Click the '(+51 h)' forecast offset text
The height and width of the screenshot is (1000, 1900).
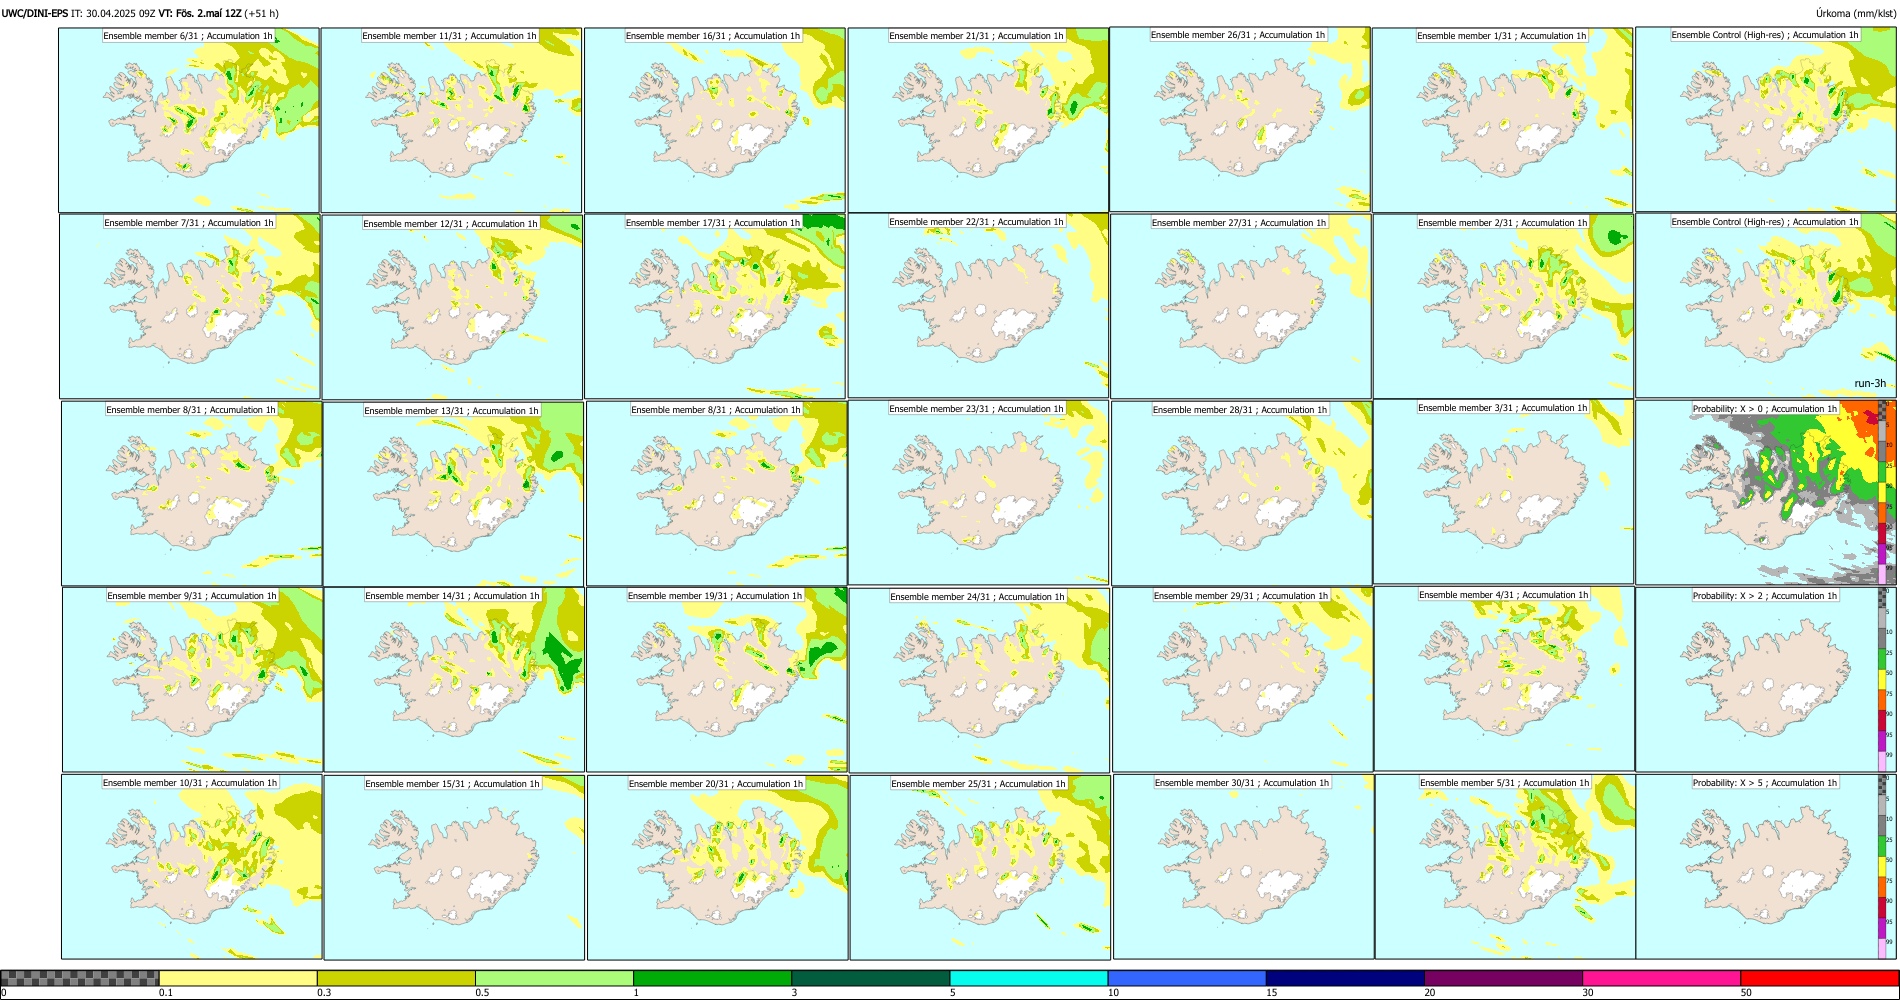pos(262,13)
